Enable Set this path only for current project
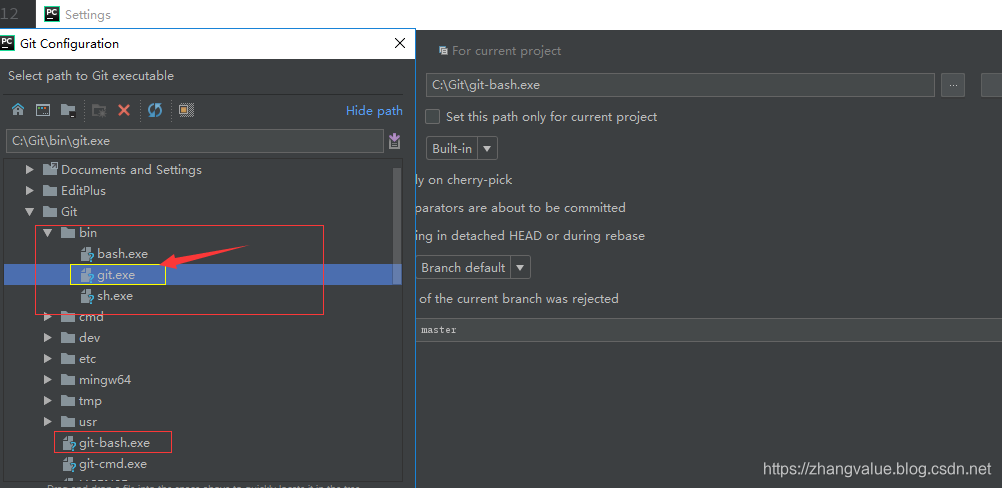Image resolution: width=1002 pixels, height=488 pixels. tap(433, 116)
